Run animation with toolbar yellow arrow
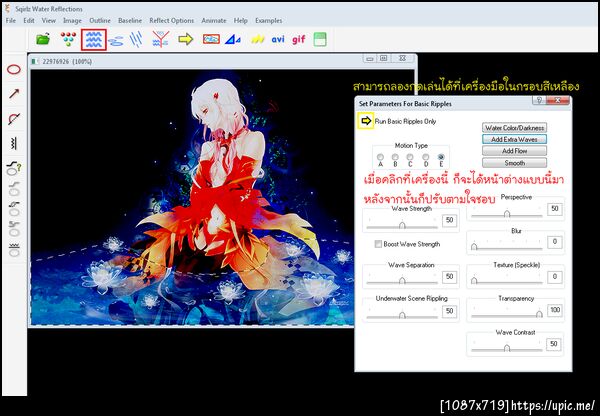The height and width of the screenshot is (416, 600). tap(186, 39)
